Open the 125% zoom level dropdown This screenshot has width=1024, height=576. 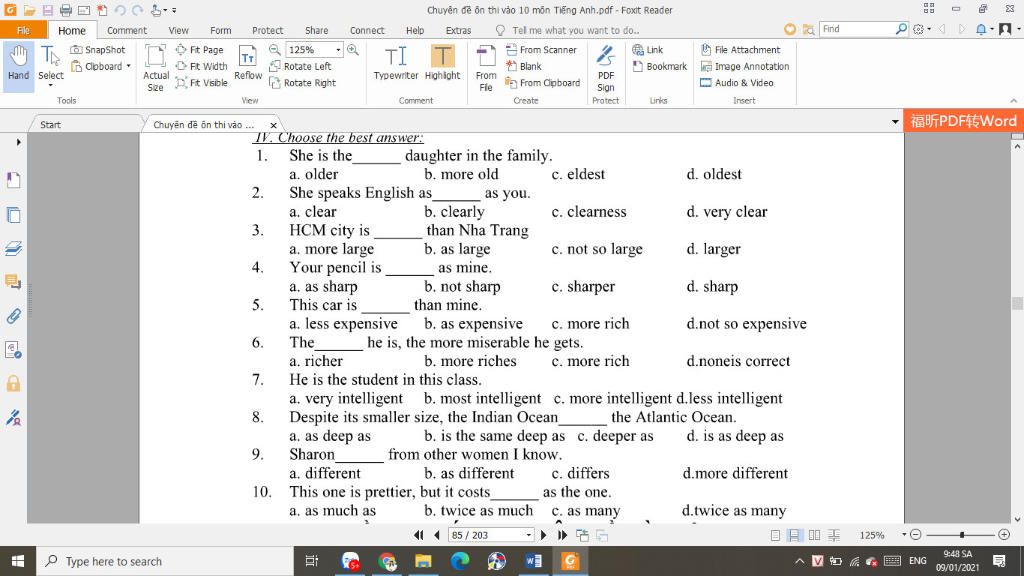point(338,50)
